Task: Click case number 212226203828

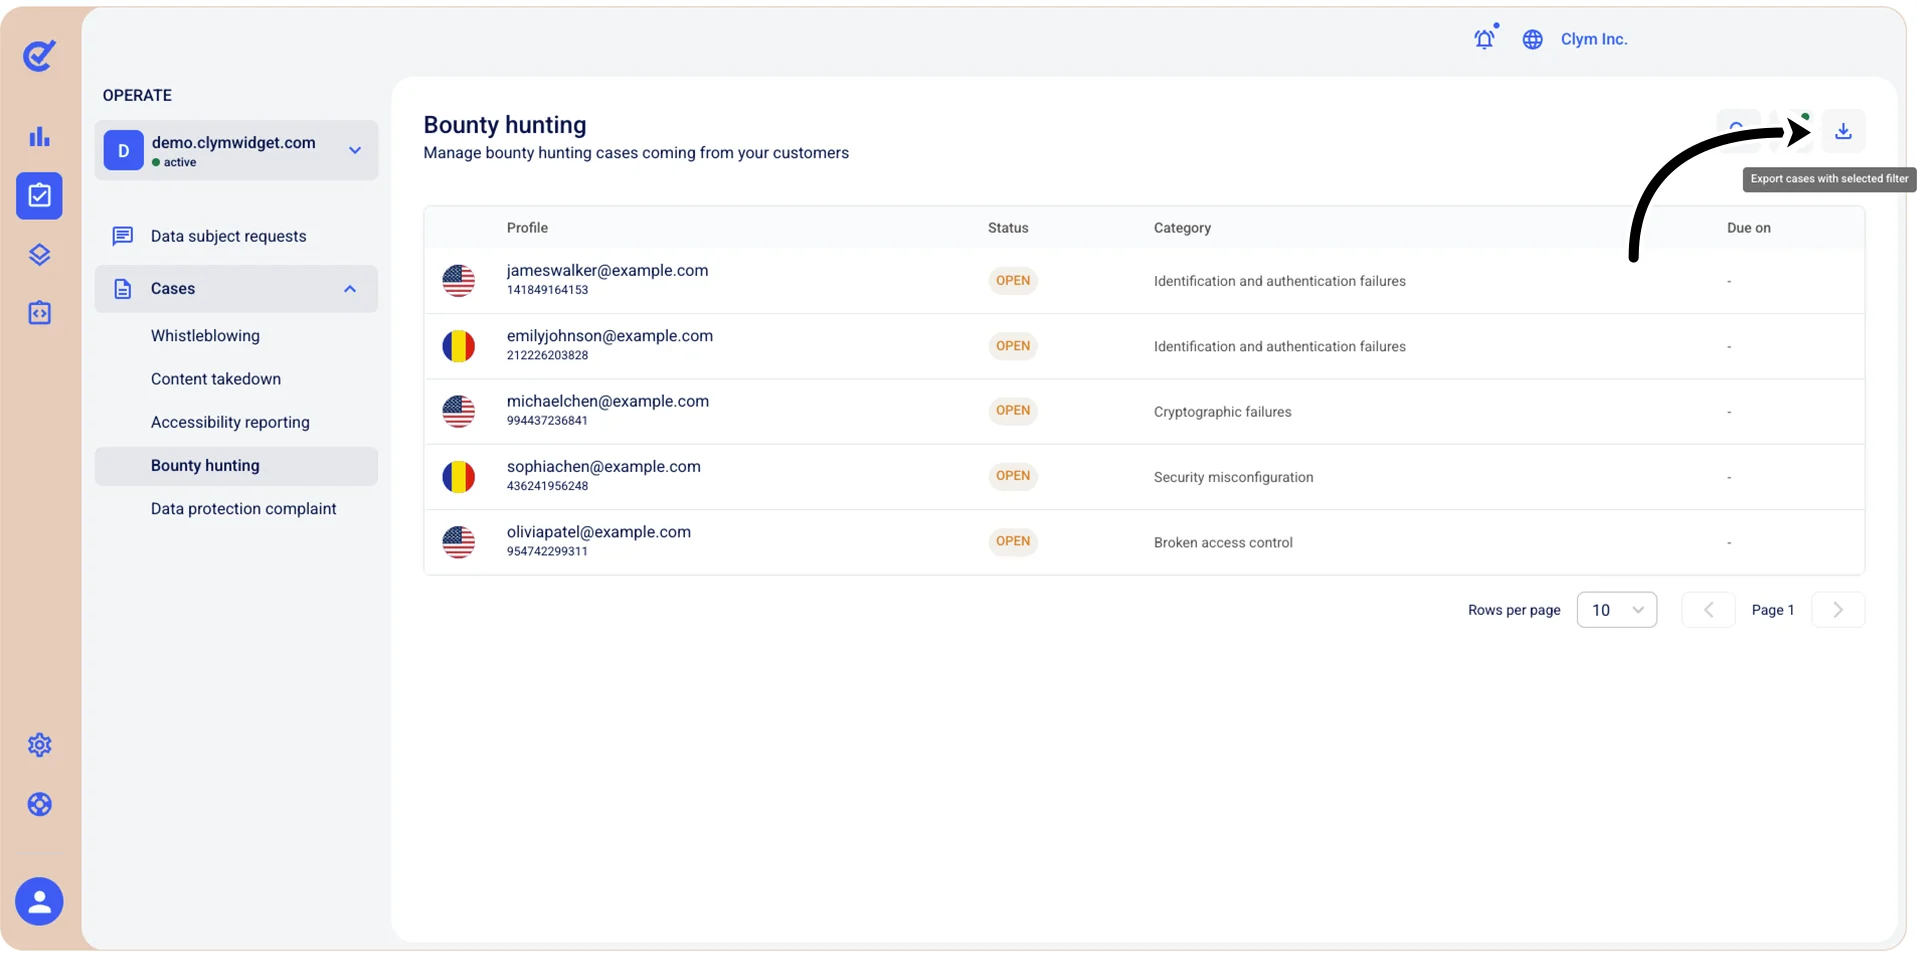Action: click(x=547, y=355)
